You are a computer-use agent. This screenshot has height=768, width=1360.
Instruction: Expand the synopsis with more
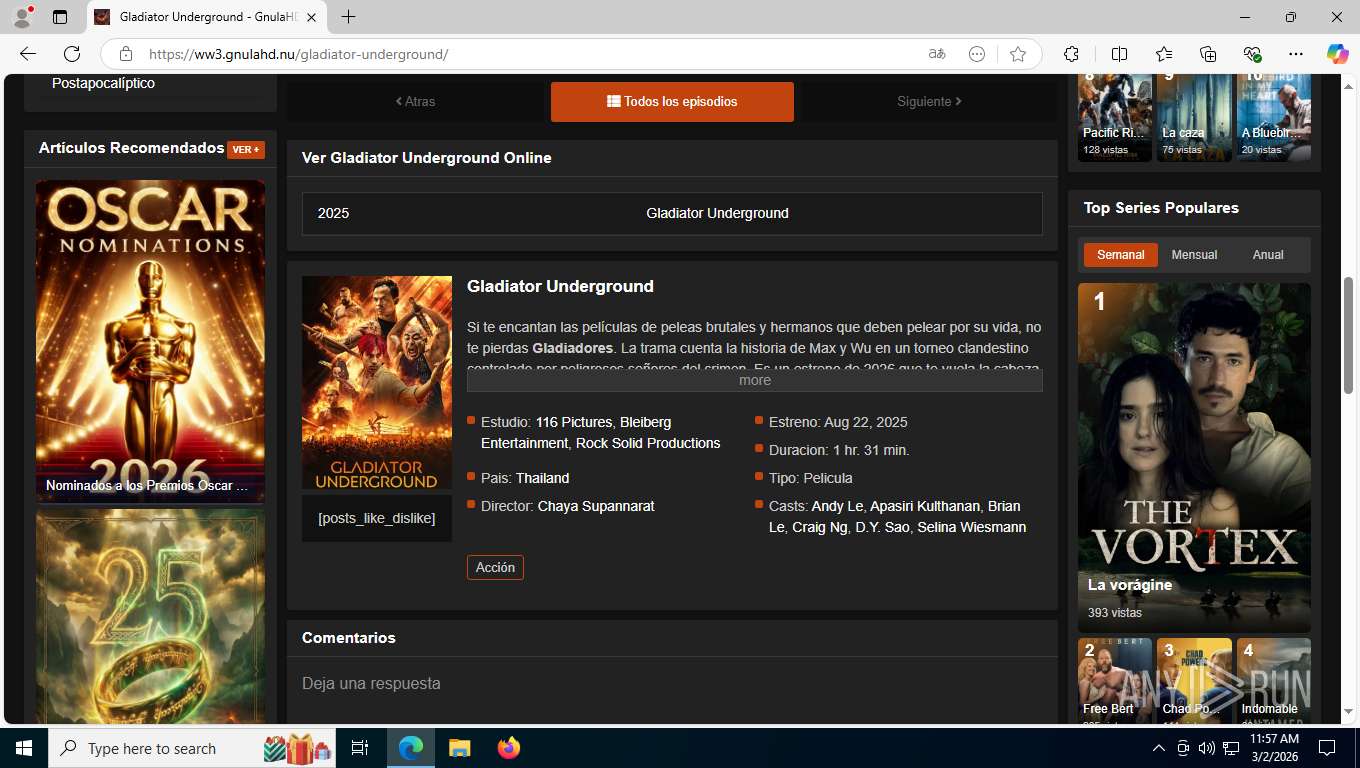[755, 380]
